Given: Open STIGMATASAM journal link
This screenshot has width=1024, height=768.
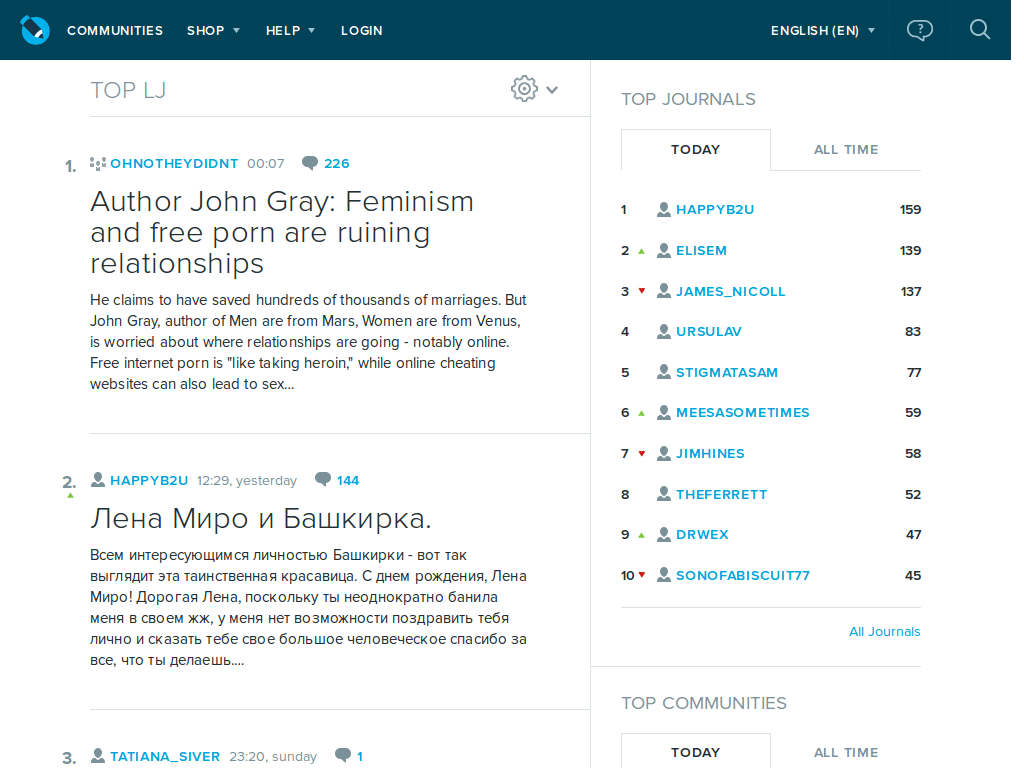Looking at the screenshot, I should point(727,372).
